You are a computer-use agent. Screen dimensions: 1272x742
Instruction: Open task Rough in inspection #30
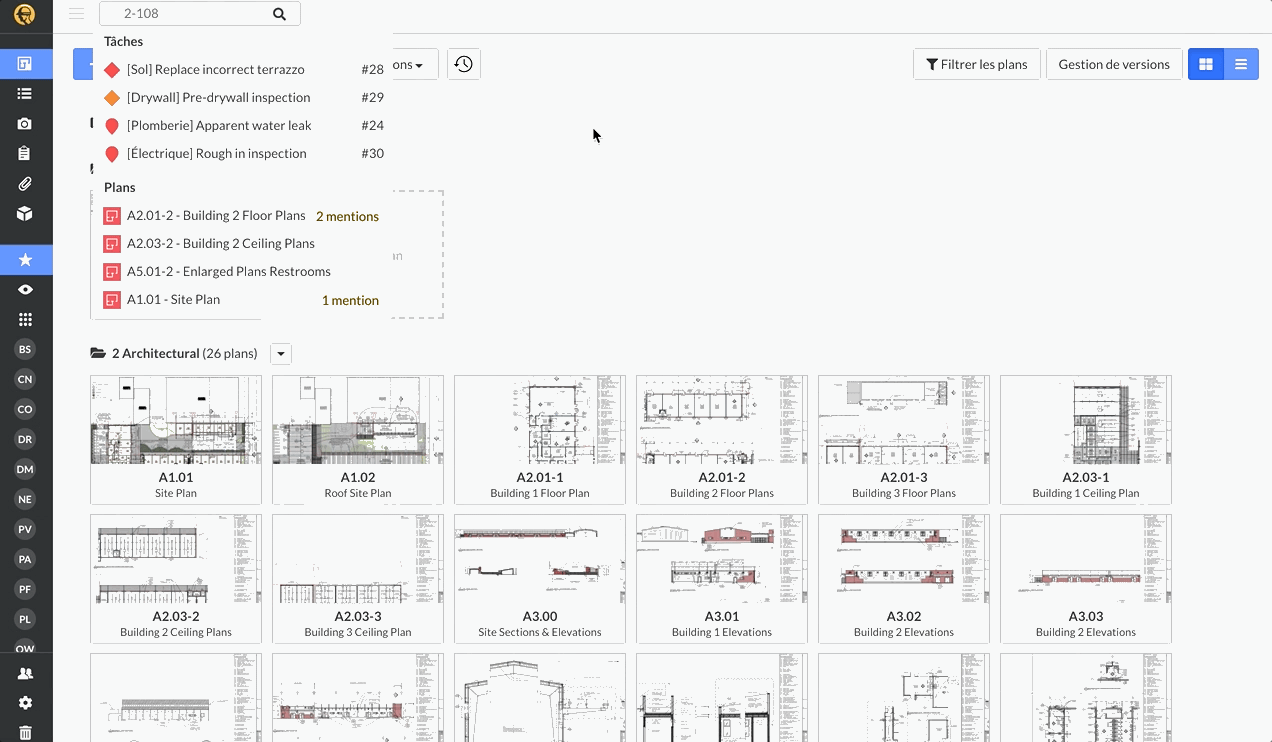point(244,154)
